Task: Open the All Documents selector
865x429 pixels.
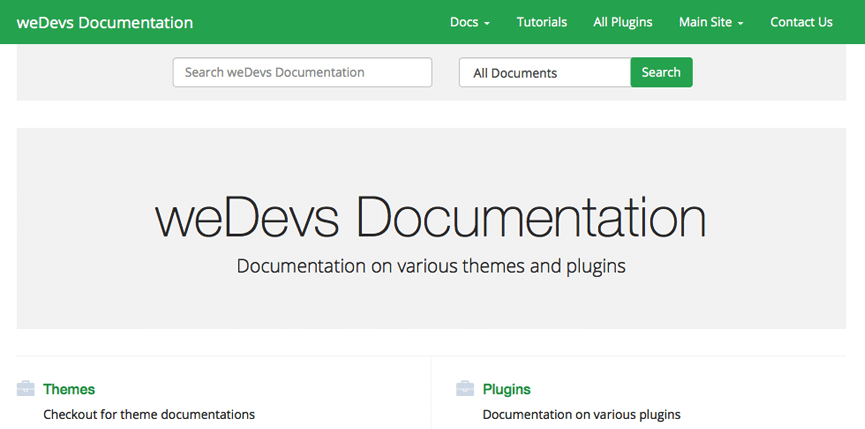Action: 545,73
